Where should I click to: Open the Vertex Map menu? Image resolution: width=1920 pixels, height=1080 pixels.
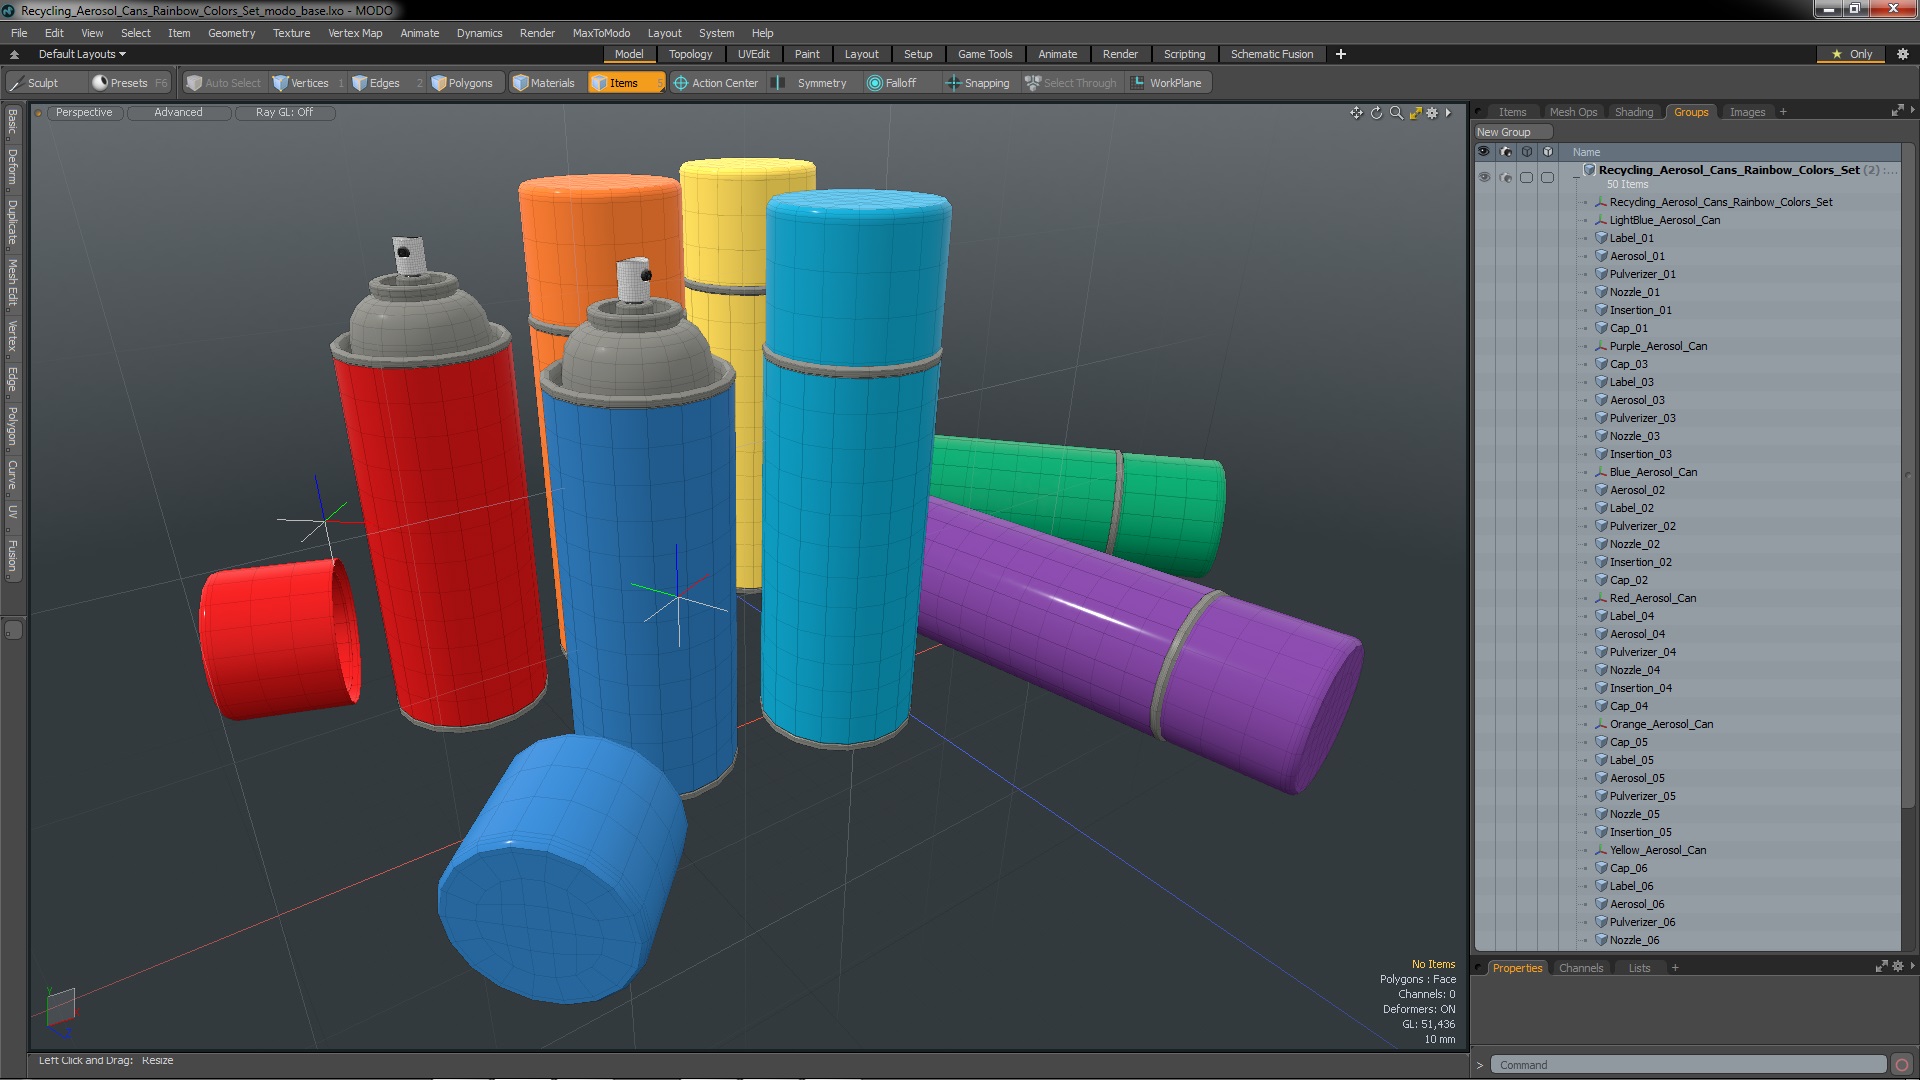pos(355,33)
